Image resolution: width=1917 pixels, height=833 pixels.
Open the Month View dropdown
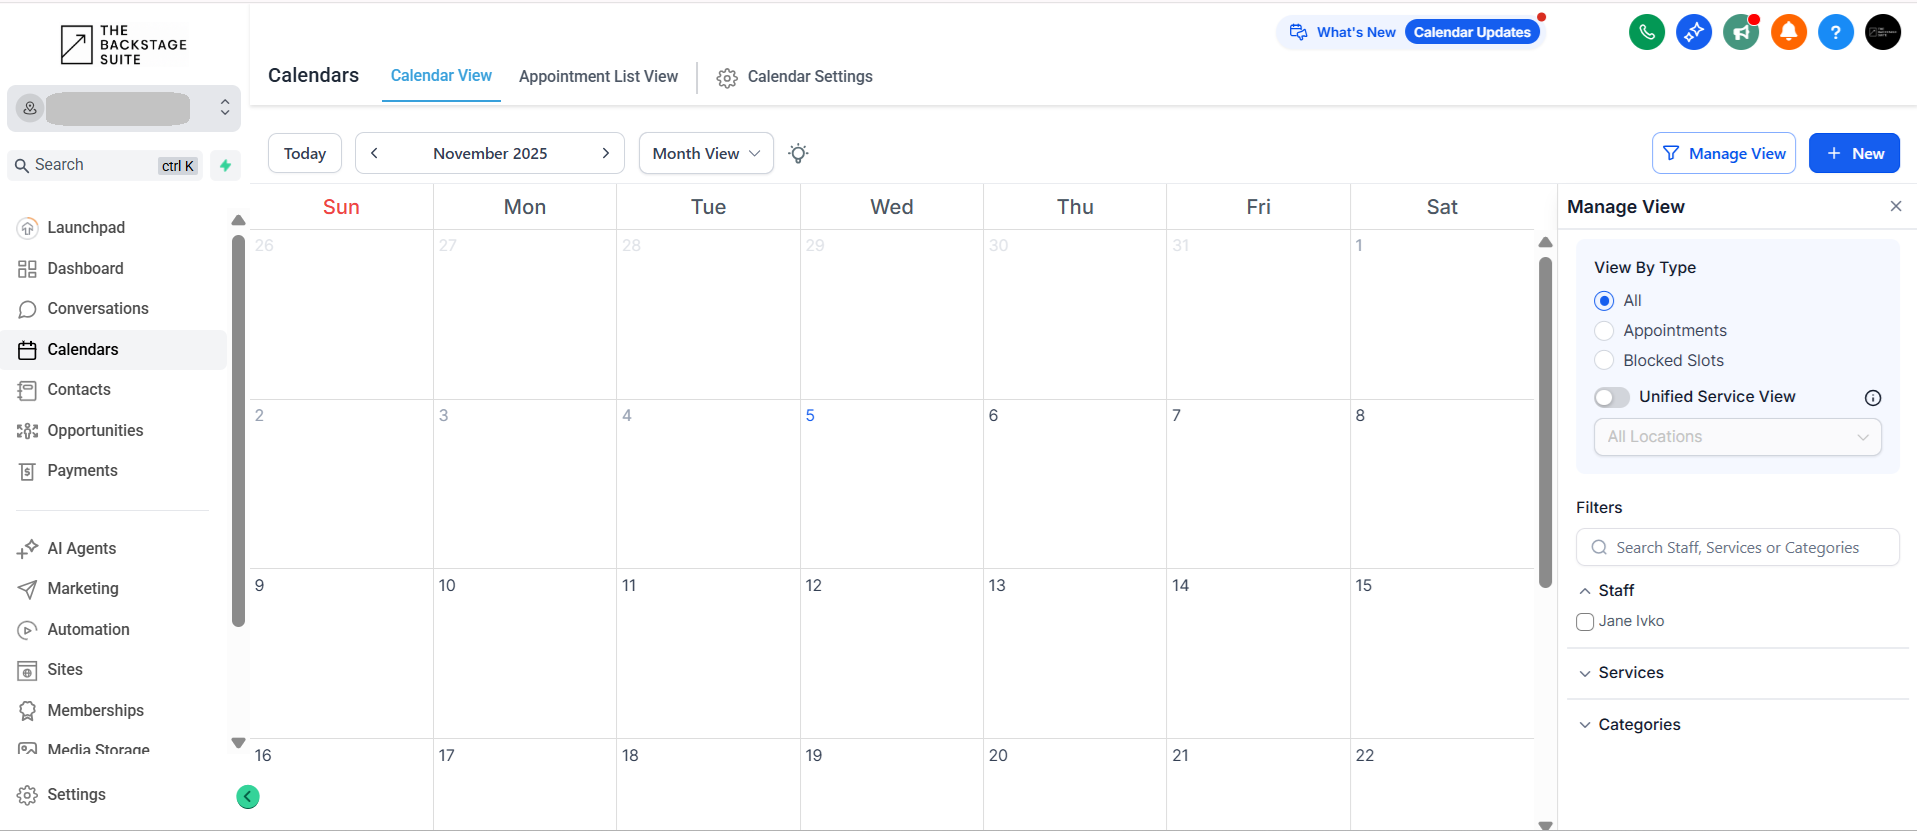pyautogui.click(x=706, y=153)
